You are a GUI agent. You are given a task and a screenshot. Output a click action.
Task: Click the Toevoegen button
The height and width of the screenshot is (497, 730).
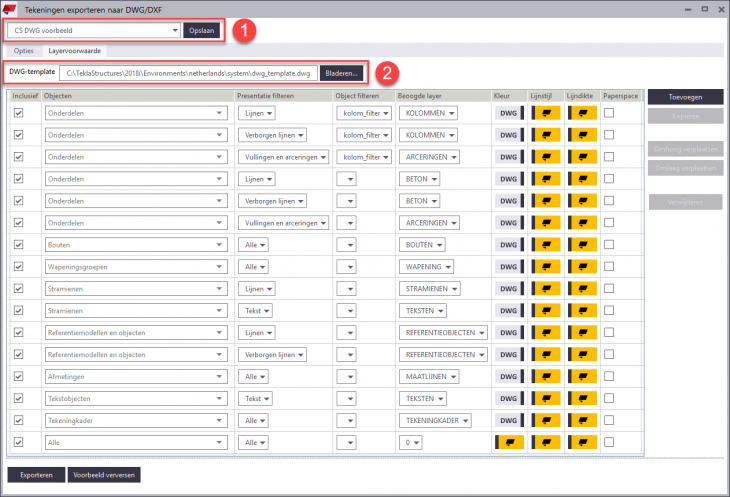click(683, 96)
